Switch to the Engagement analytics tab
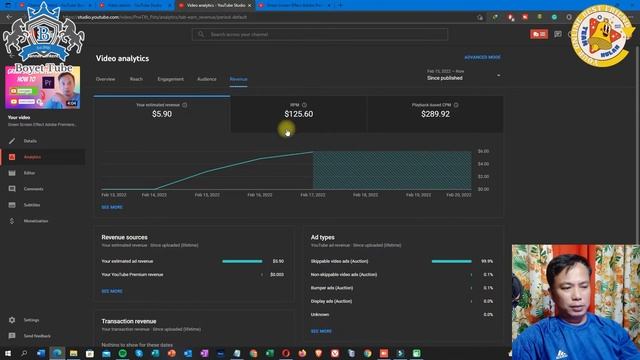 (171, 79)
